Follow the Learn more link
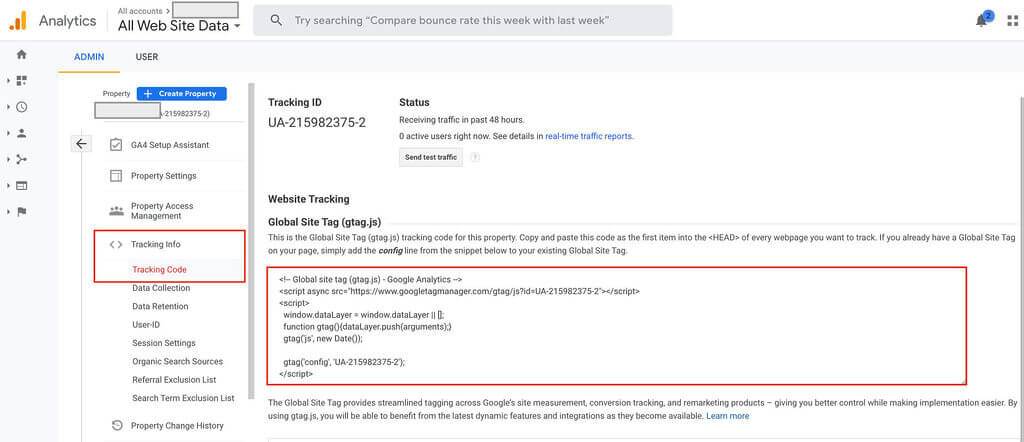 coord(728,416)
